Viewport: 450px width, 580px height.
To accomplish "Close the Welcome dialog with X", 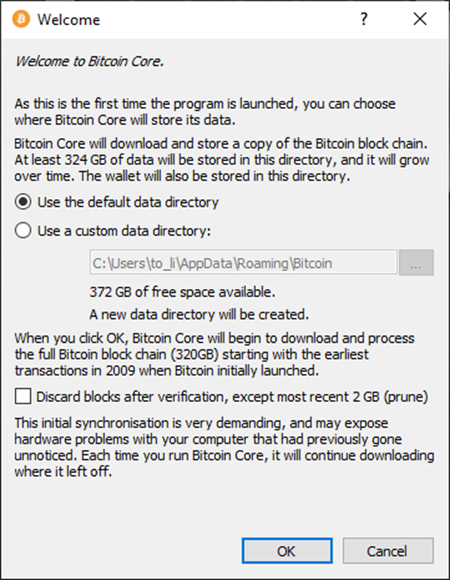I will click(420, 19).
